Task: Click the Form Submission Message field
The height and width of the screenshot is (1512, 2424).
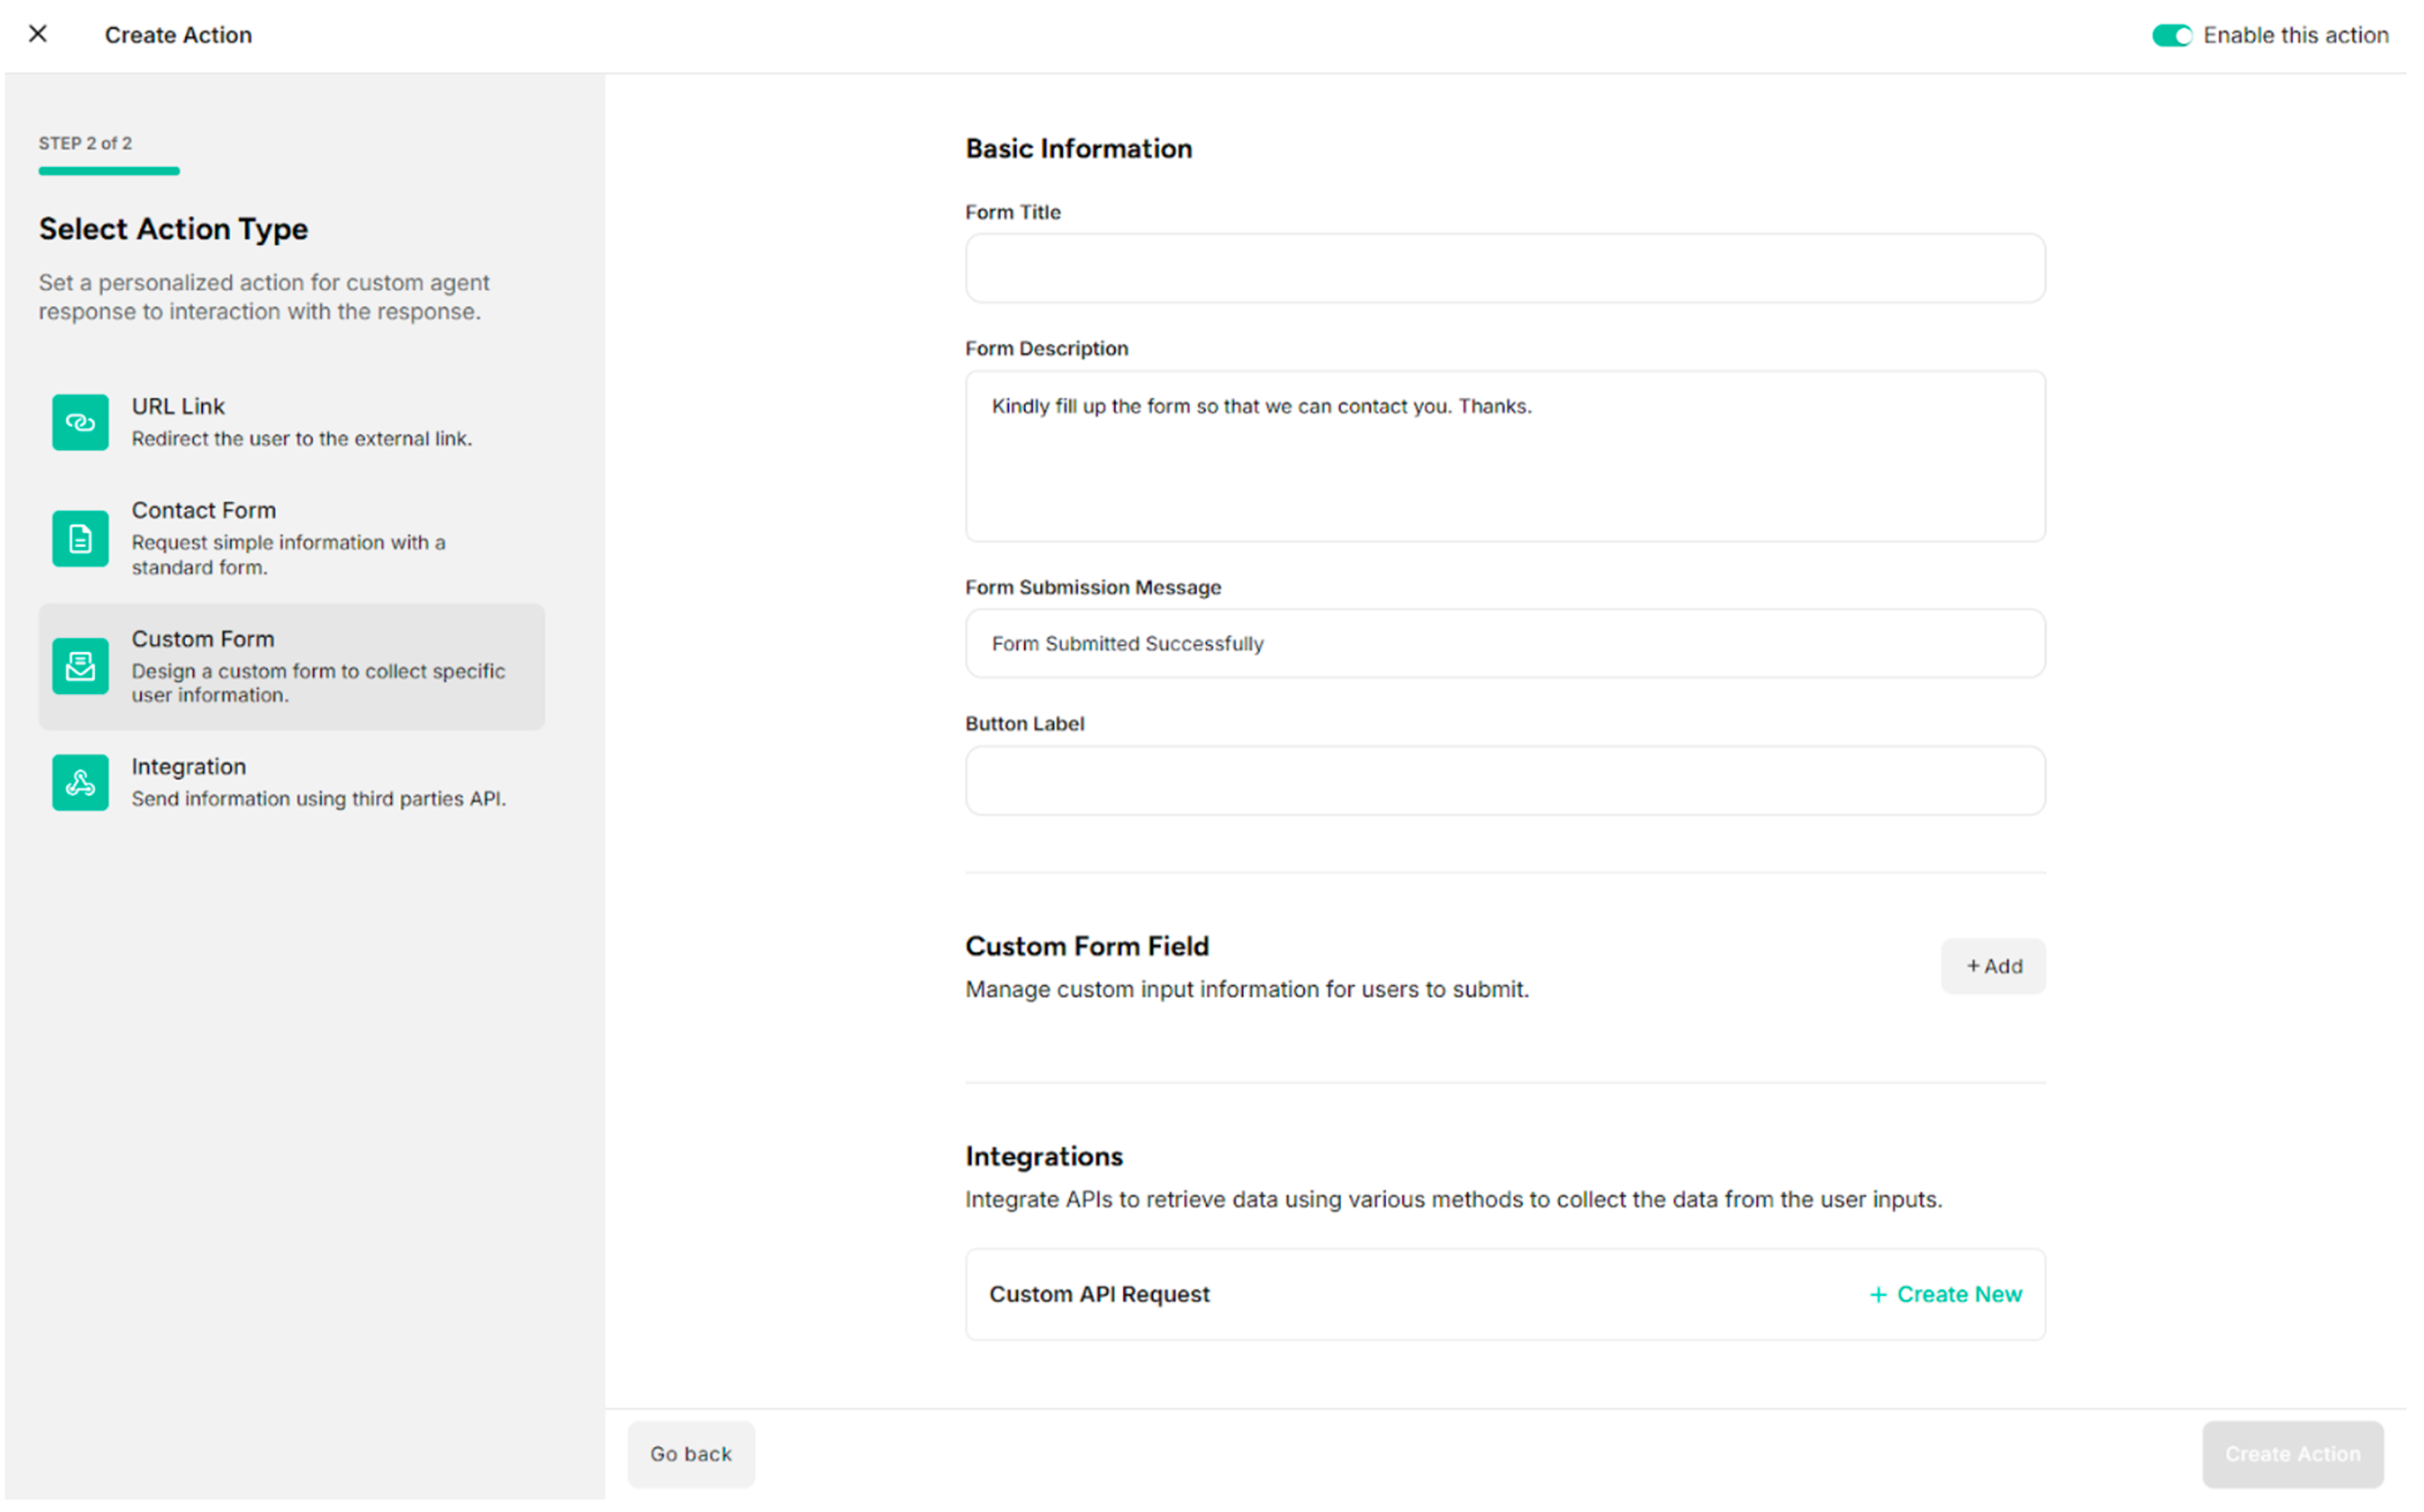Action: coord(1504,643)
